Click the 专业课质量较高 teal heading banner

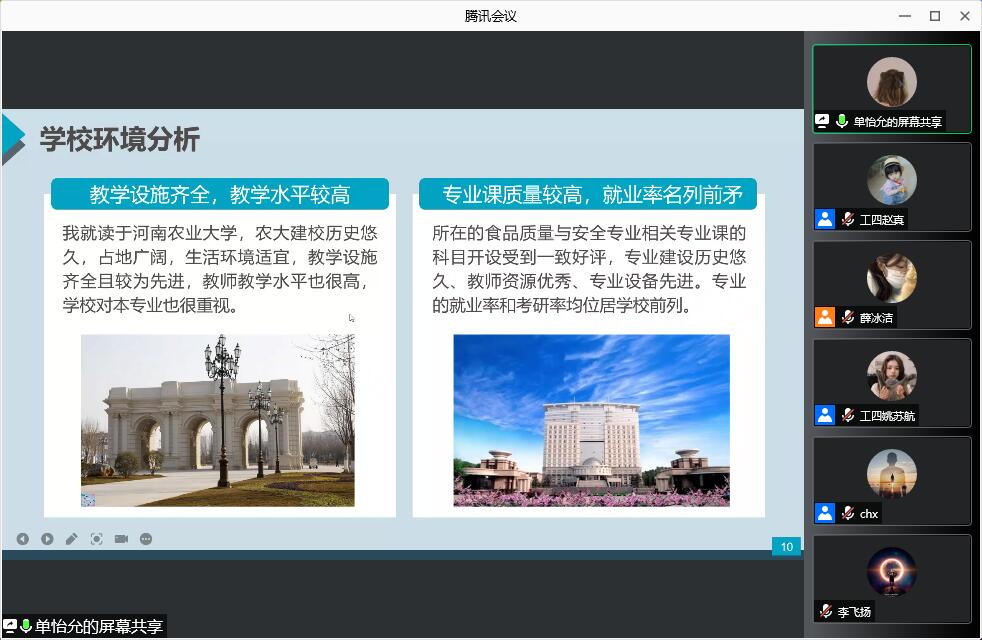[x=588, y=194]
